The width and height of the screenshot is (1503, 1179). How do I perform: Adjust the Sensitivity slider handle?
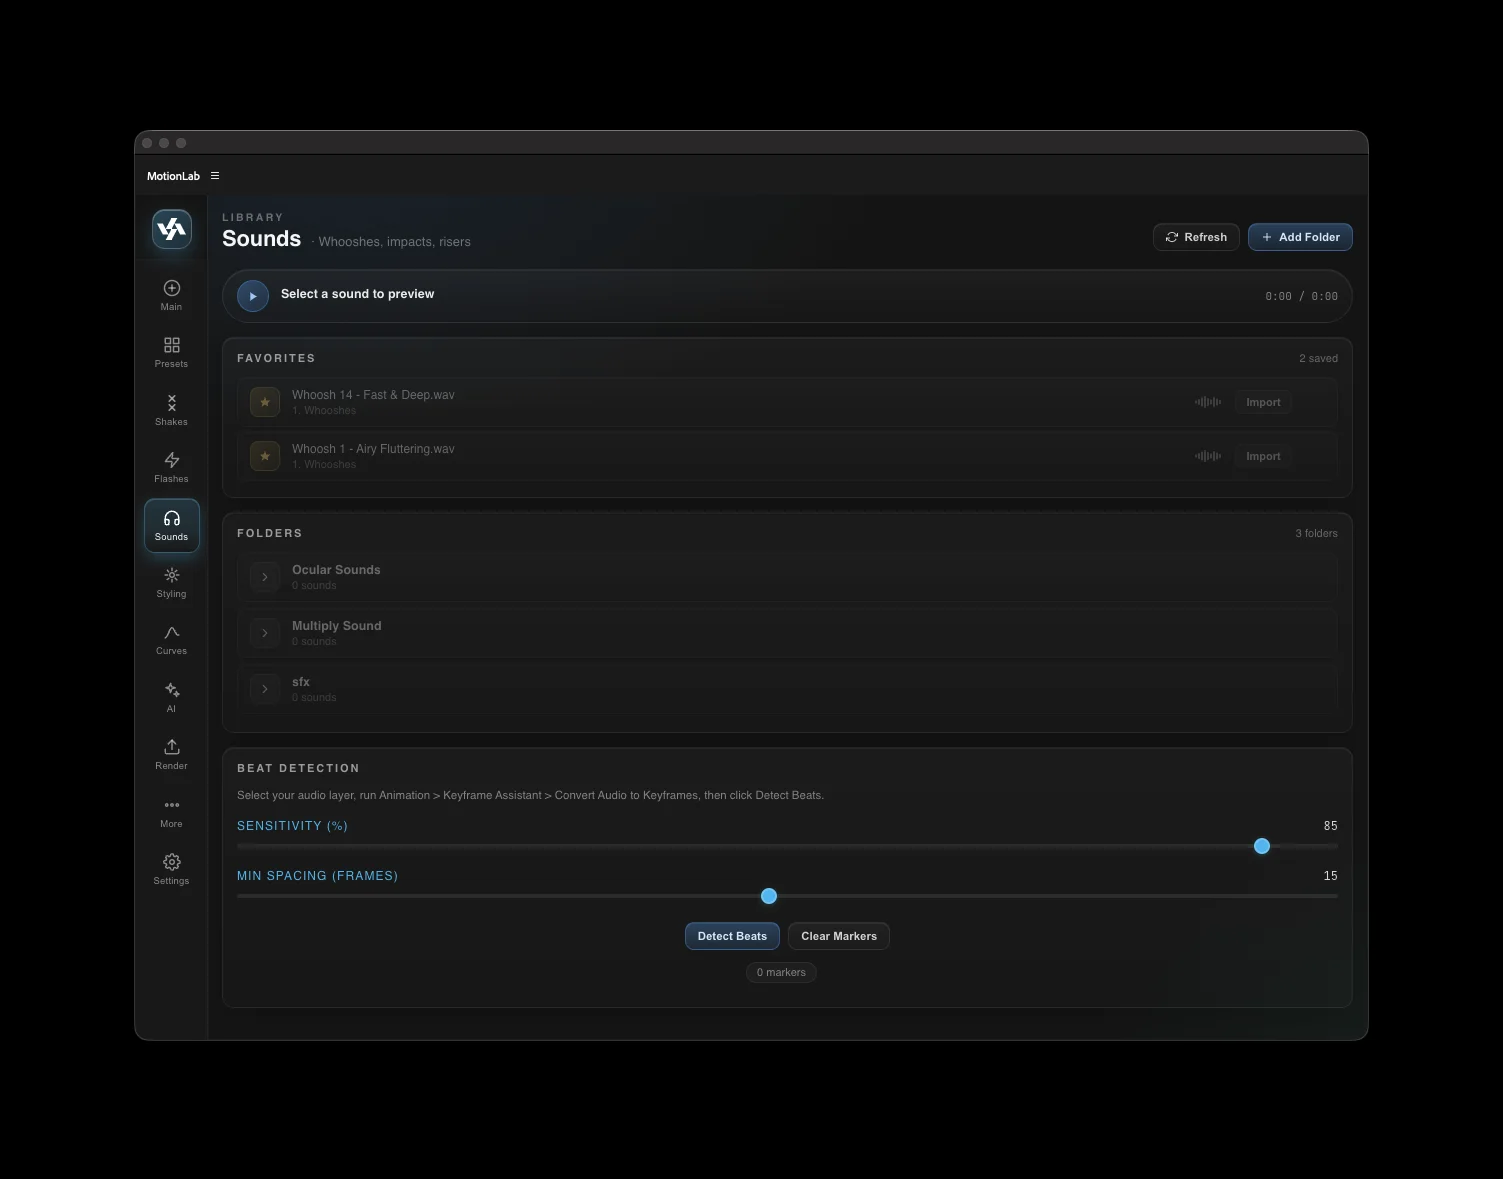tap(1262, 846)
